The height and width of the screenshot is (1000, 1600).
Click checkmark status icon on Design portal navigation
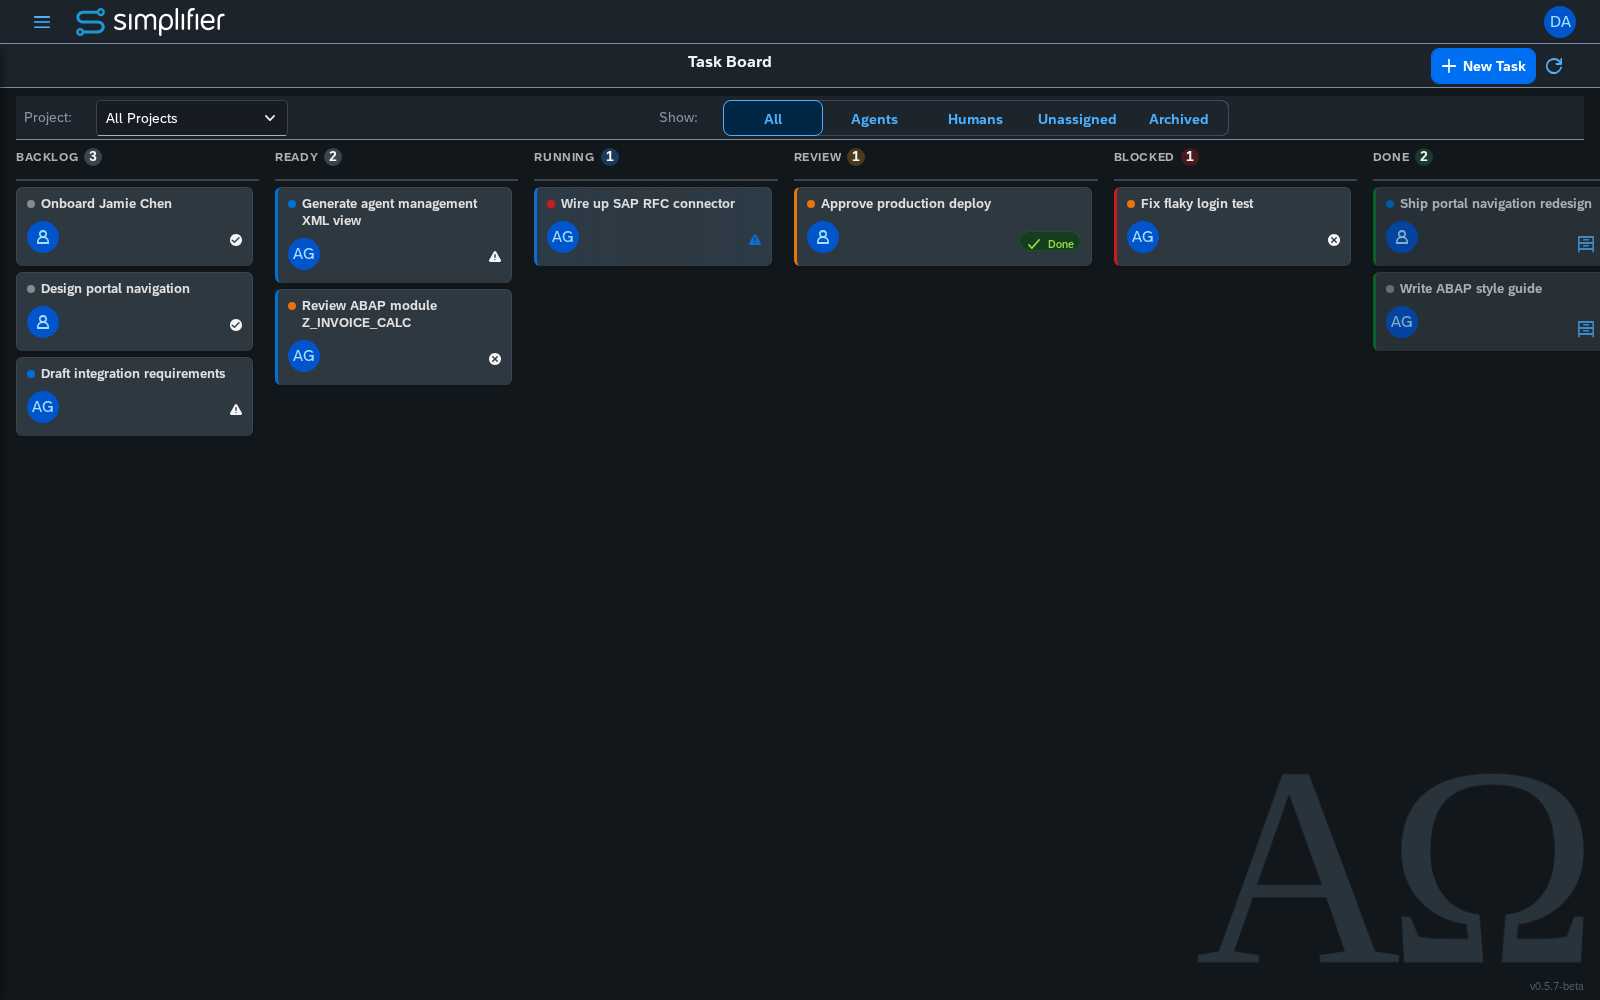pos(236,325)
